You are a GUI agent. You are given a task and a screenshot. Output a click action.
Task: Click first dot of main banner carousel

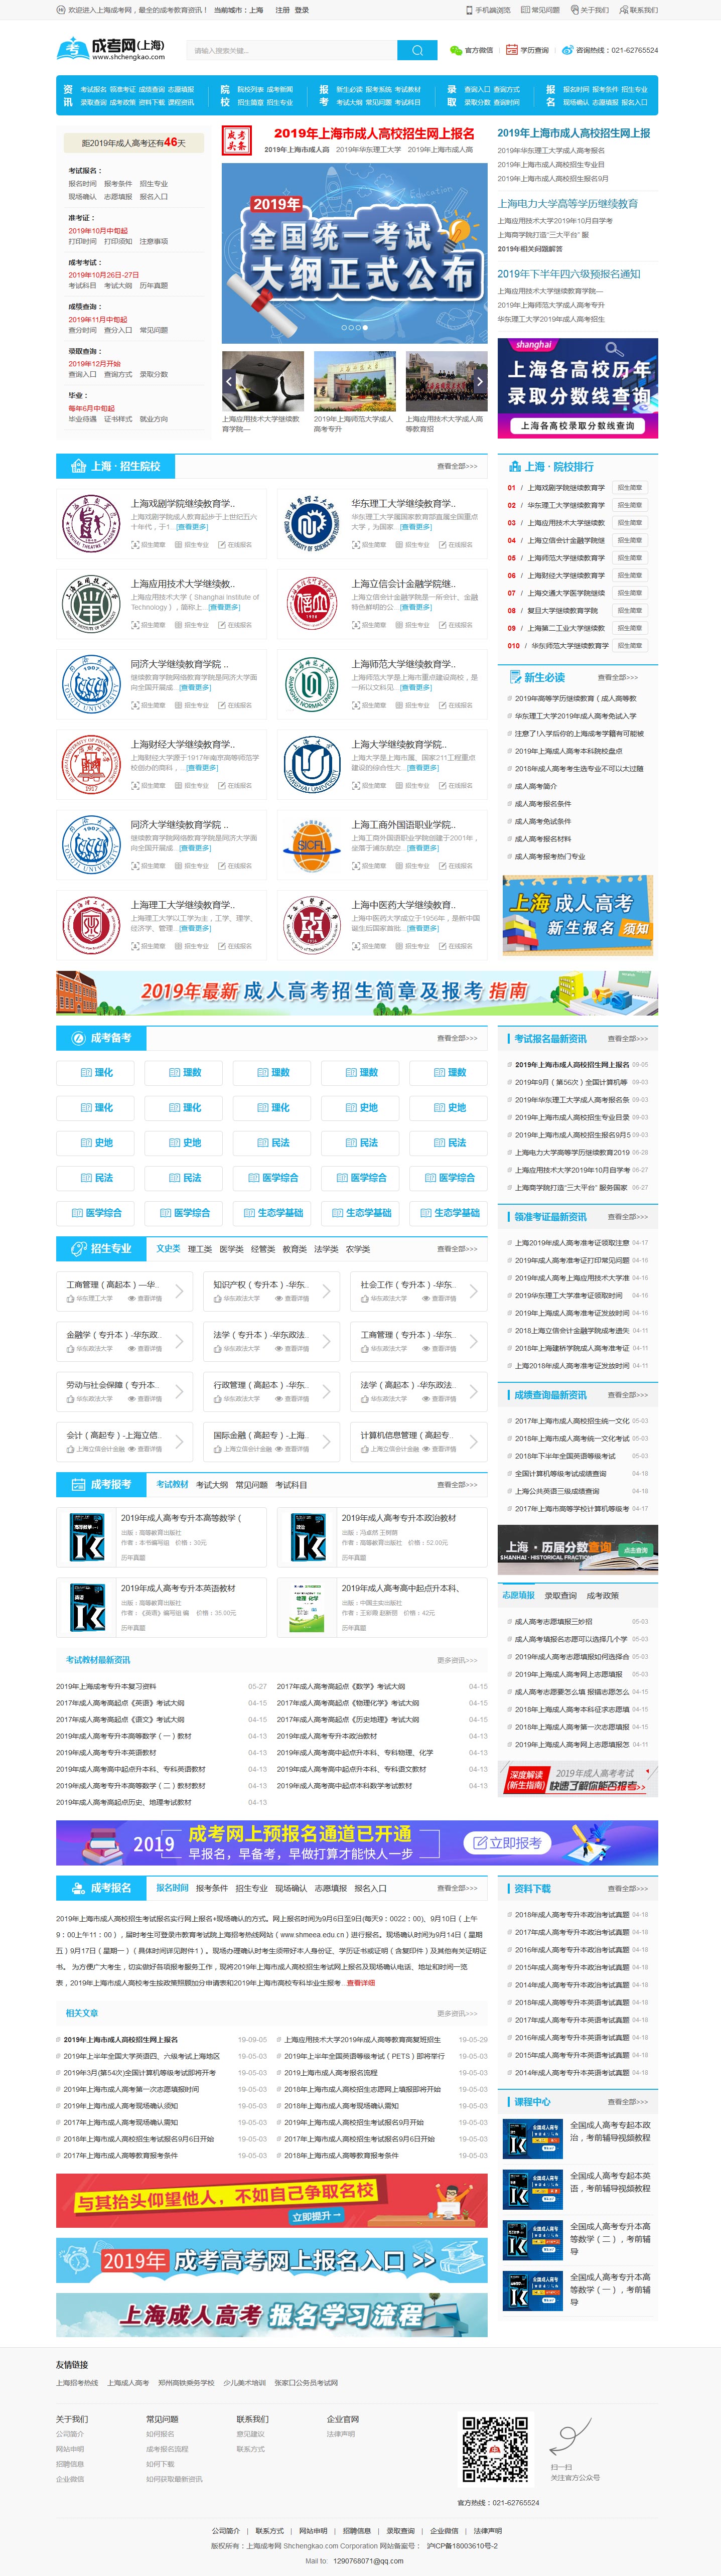pyautogui.click(x=344, y=327)
